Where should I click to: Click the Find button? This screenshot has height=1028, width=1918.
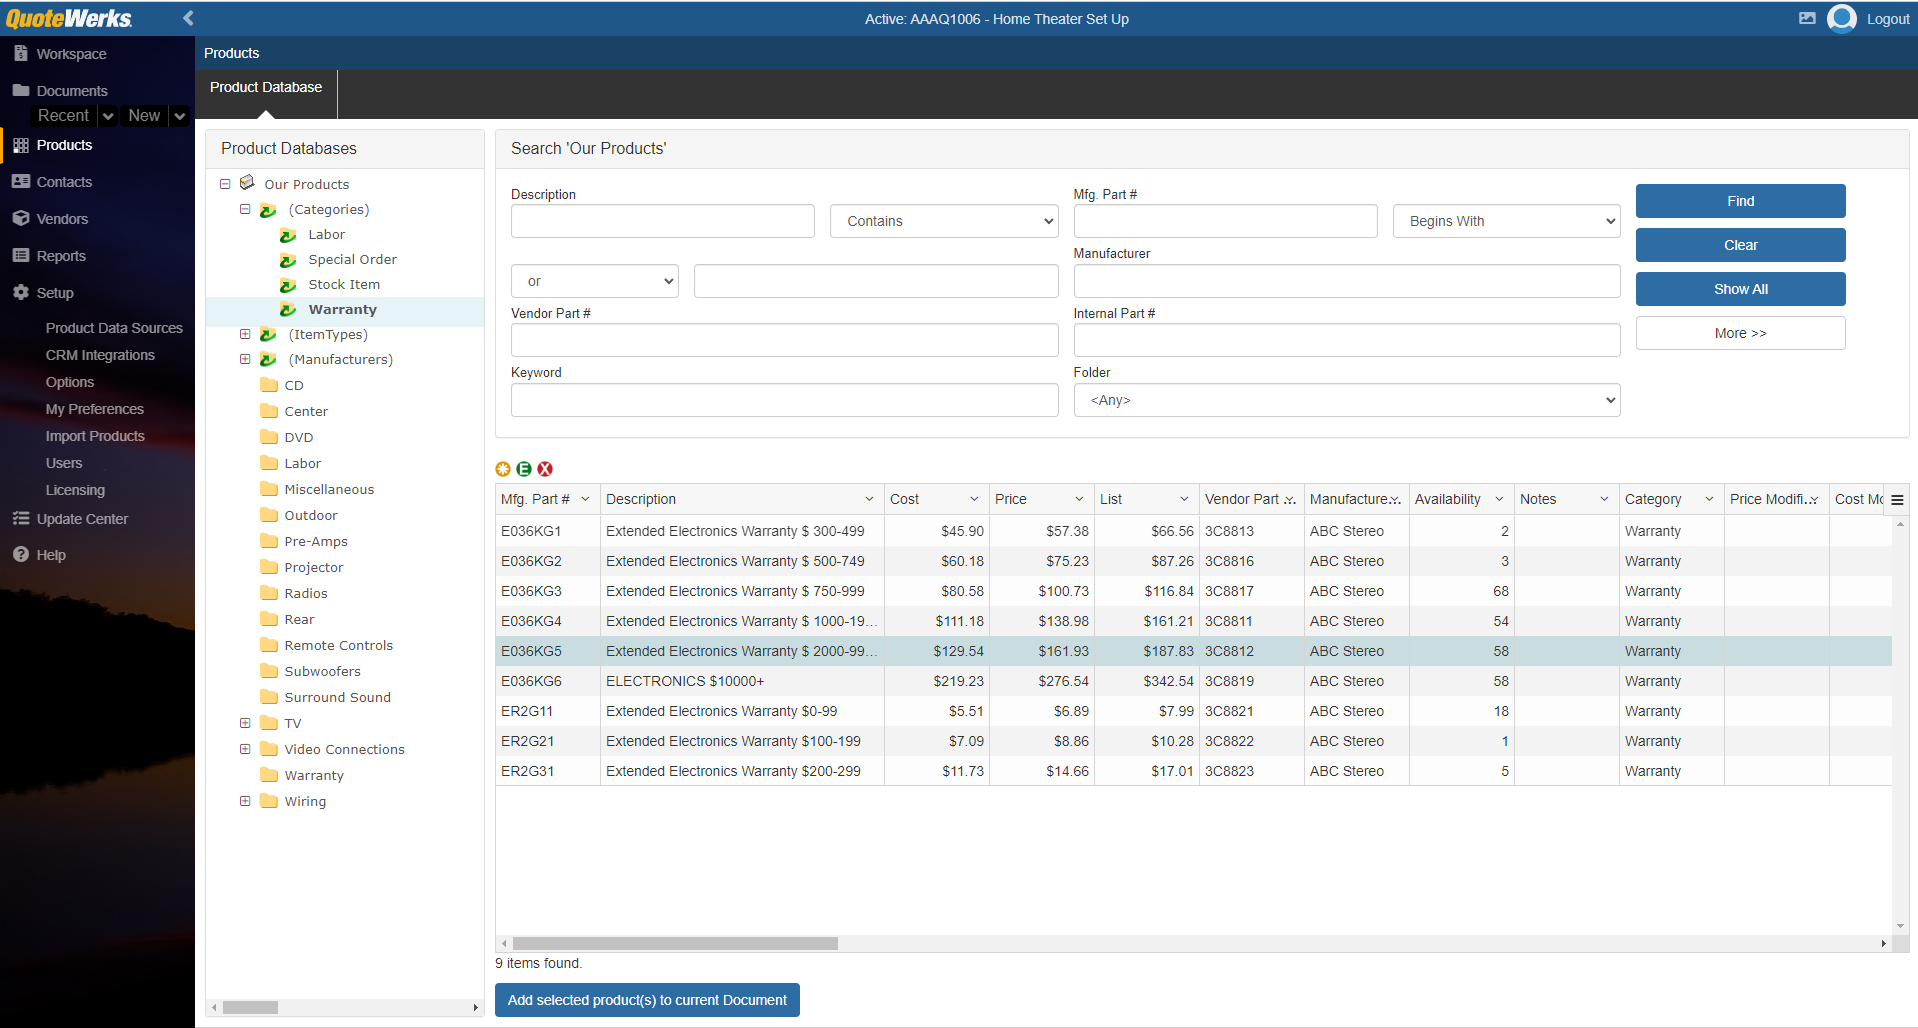click(x=1740, y=201)
